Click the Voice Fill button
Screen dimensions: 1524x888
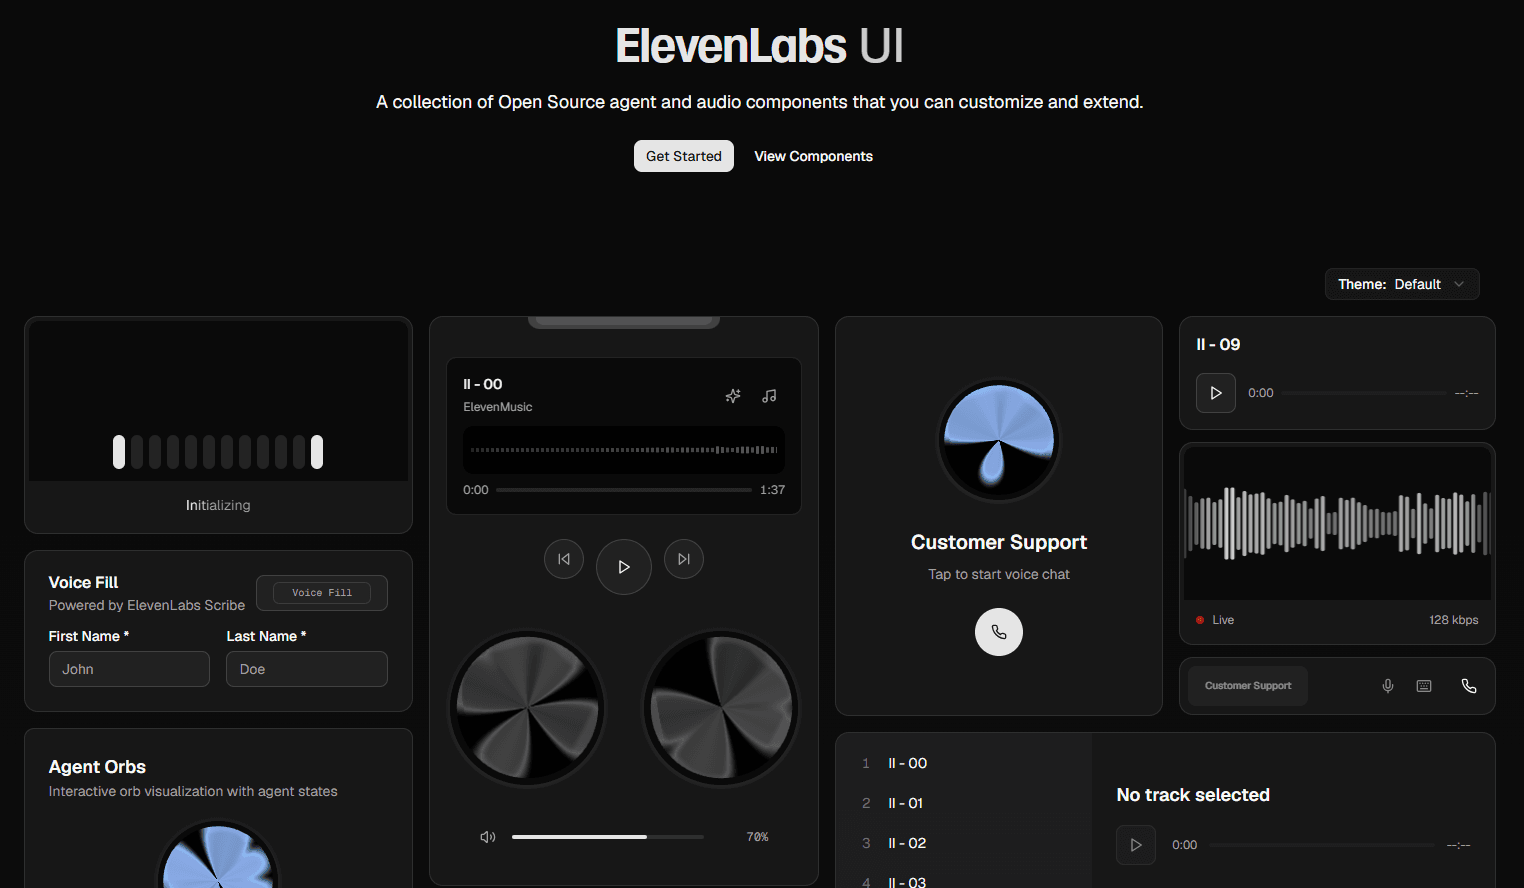pos(322,593)
